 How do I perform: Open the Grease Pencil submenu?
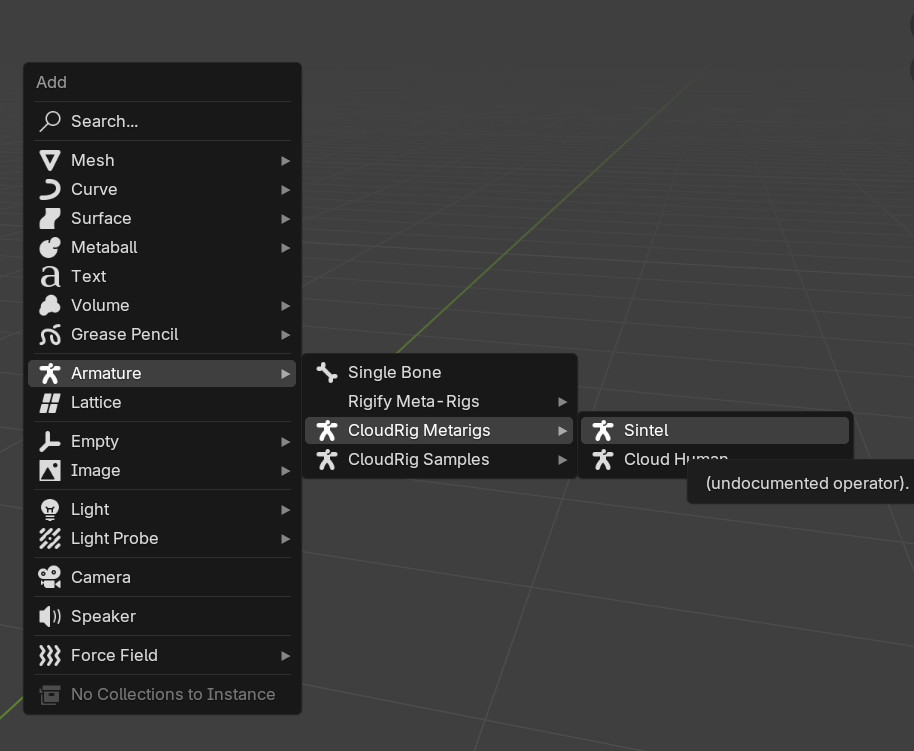pos(162,335)
